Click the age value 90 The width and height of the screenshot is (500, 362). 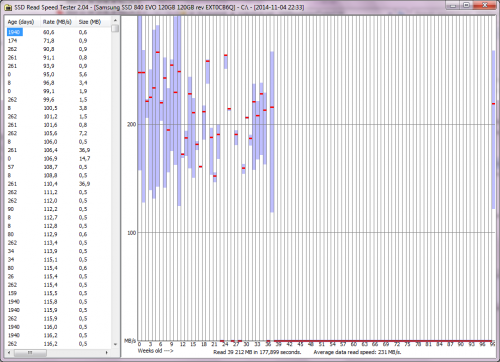(x=11, y=209)
